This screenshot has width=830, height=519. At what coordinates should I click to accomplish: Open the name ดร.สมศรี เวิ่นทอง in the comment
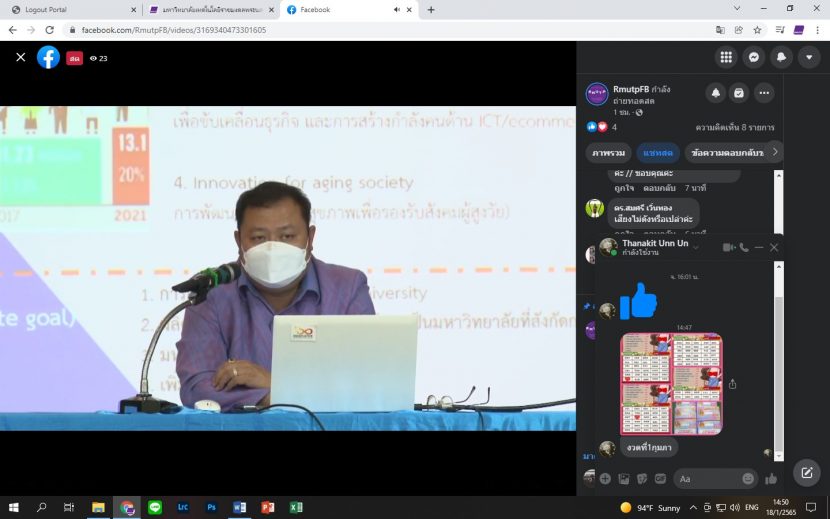coord(643,208)
